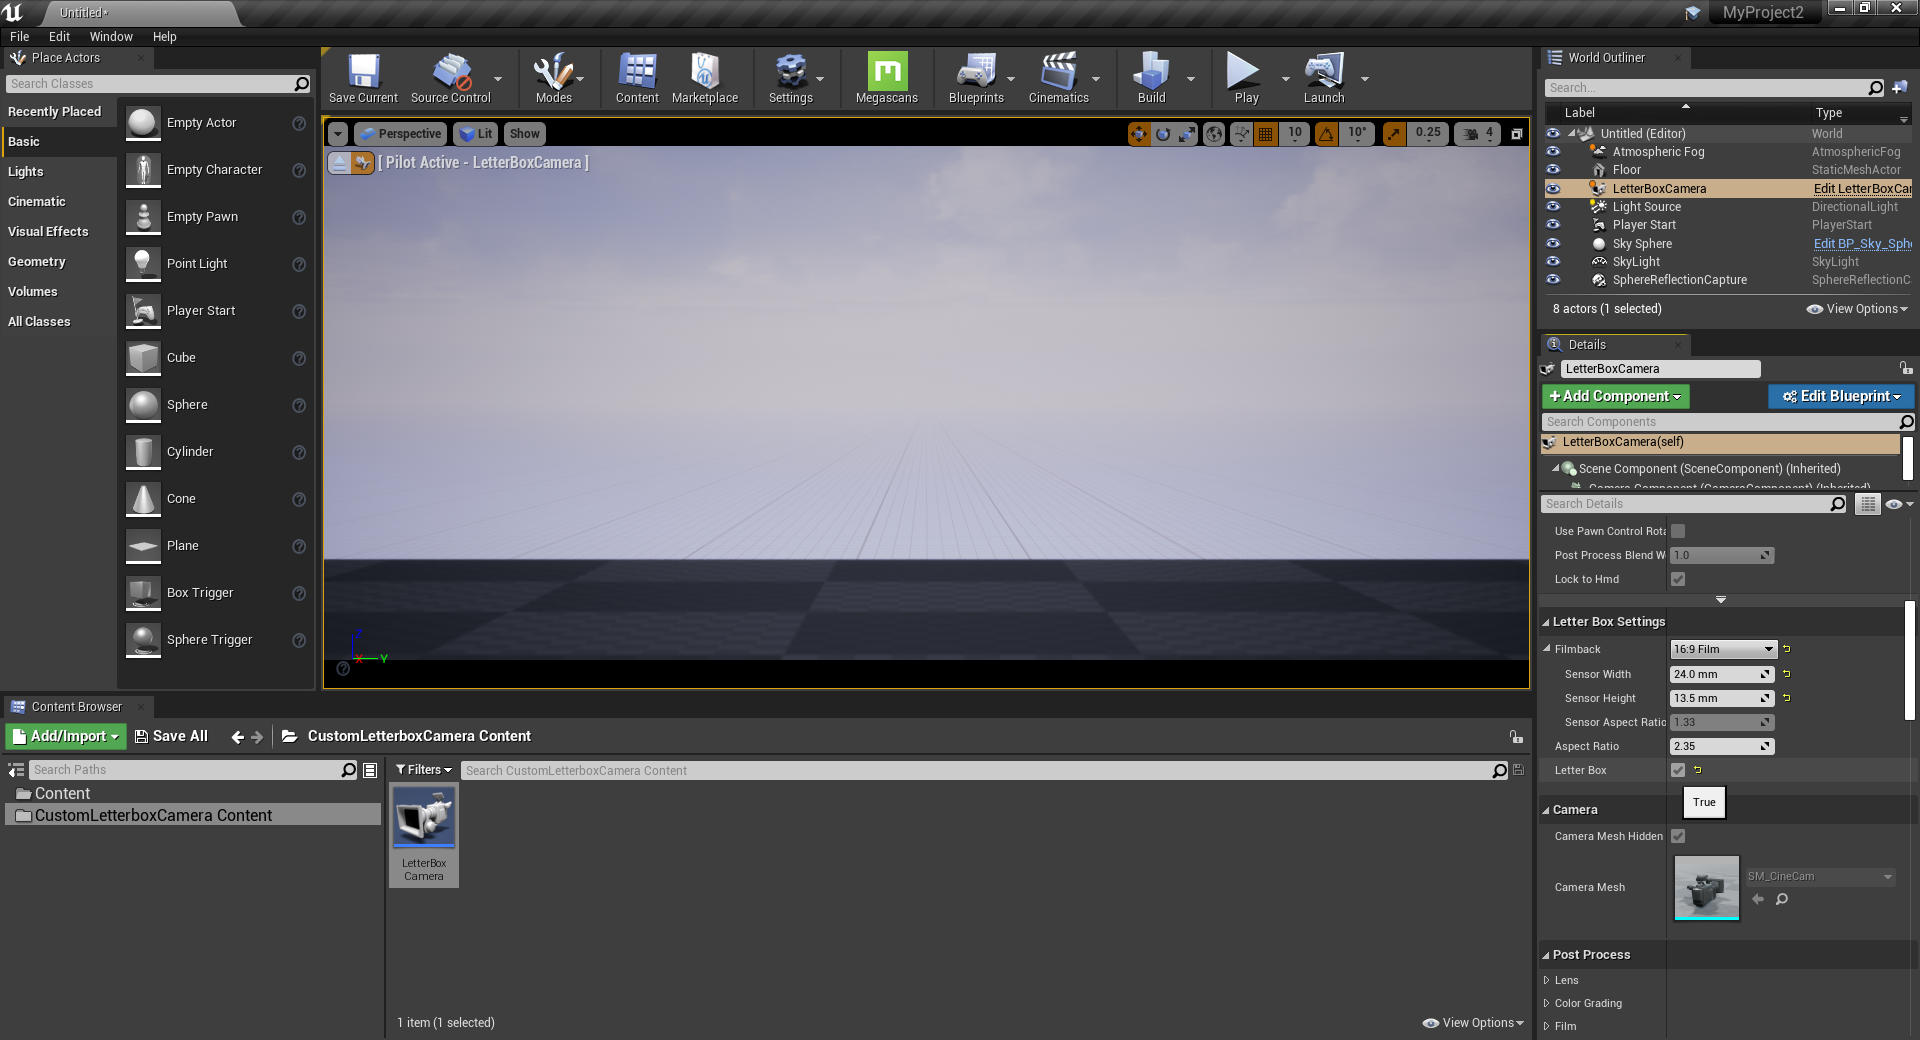Select the Cube actor icon
This screenshot has height=1040, width=1920.
tap(143, 358)
